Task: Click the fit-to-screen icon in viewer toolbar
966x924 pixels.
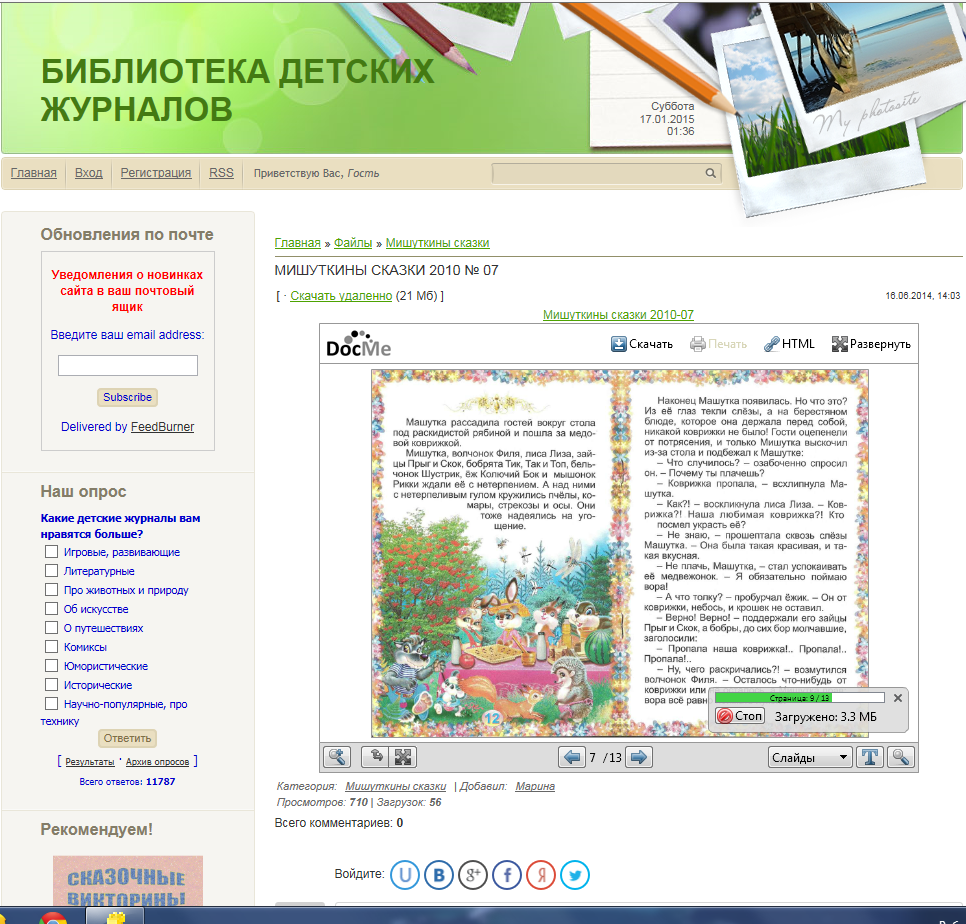Action: (403, 757)
